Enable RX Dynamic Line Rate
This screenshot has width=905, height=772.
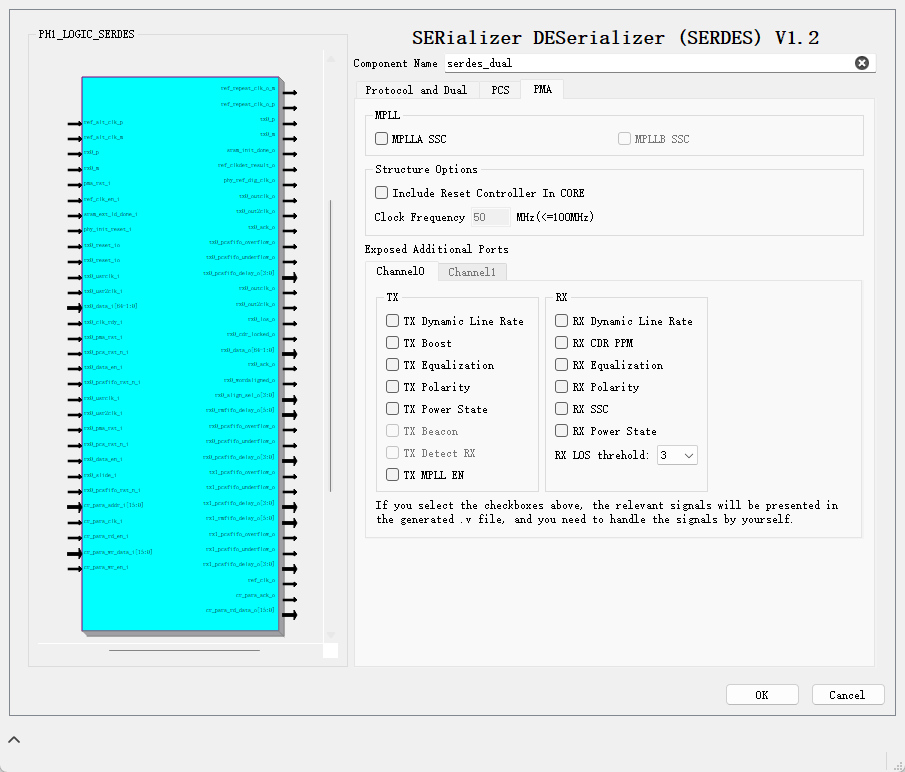click(x=562, y=321)
